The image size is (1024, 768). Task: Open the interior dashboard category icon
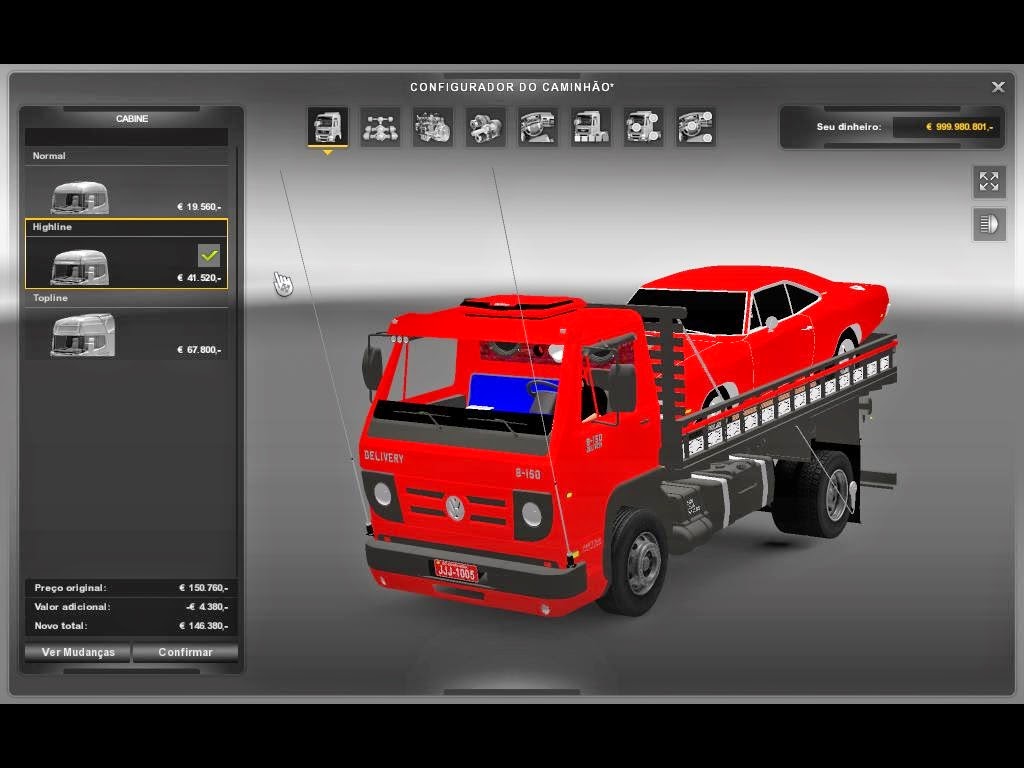tap(538, 127)
